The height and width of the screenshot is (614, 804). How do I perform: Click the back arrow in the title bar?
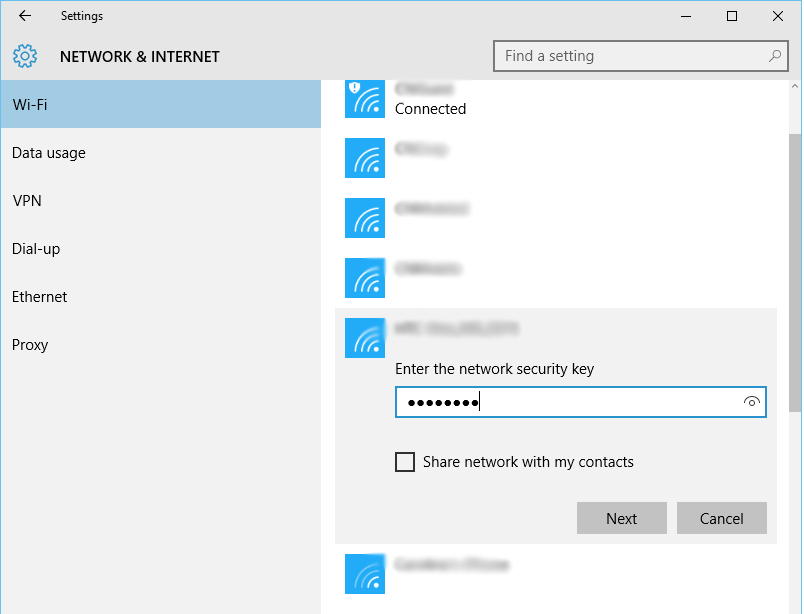tap(23, 16)
